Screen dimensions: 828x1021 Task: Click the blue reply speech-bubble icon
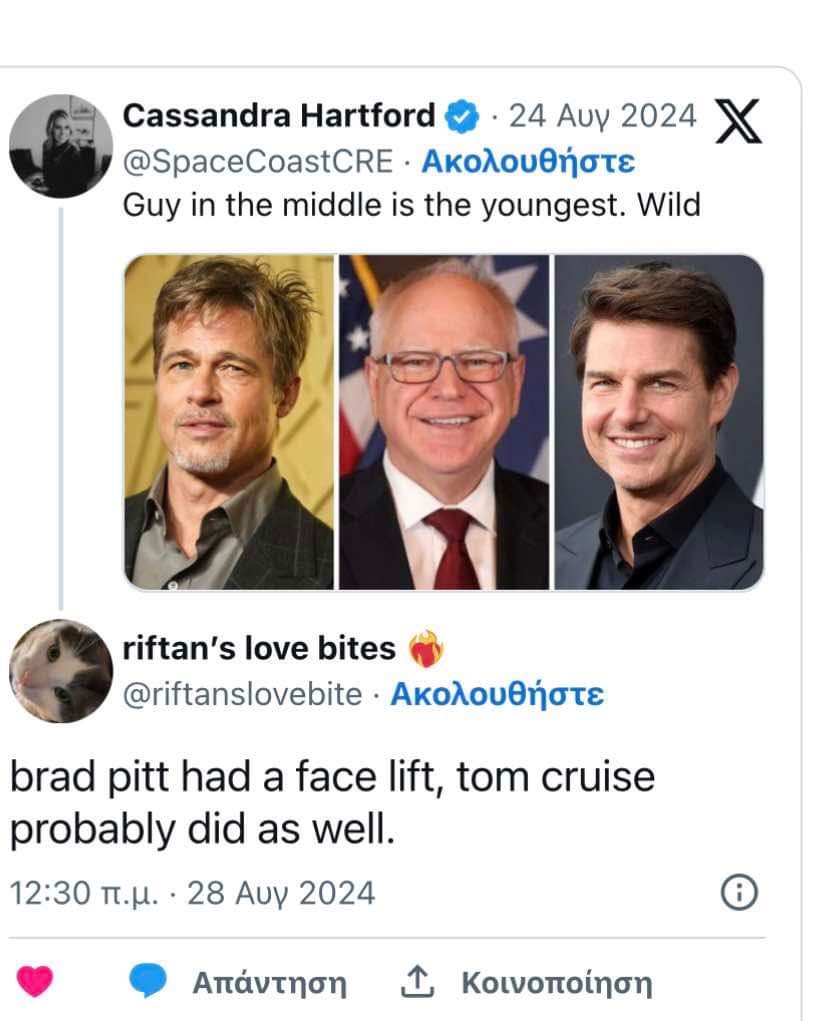pos(149,982)
